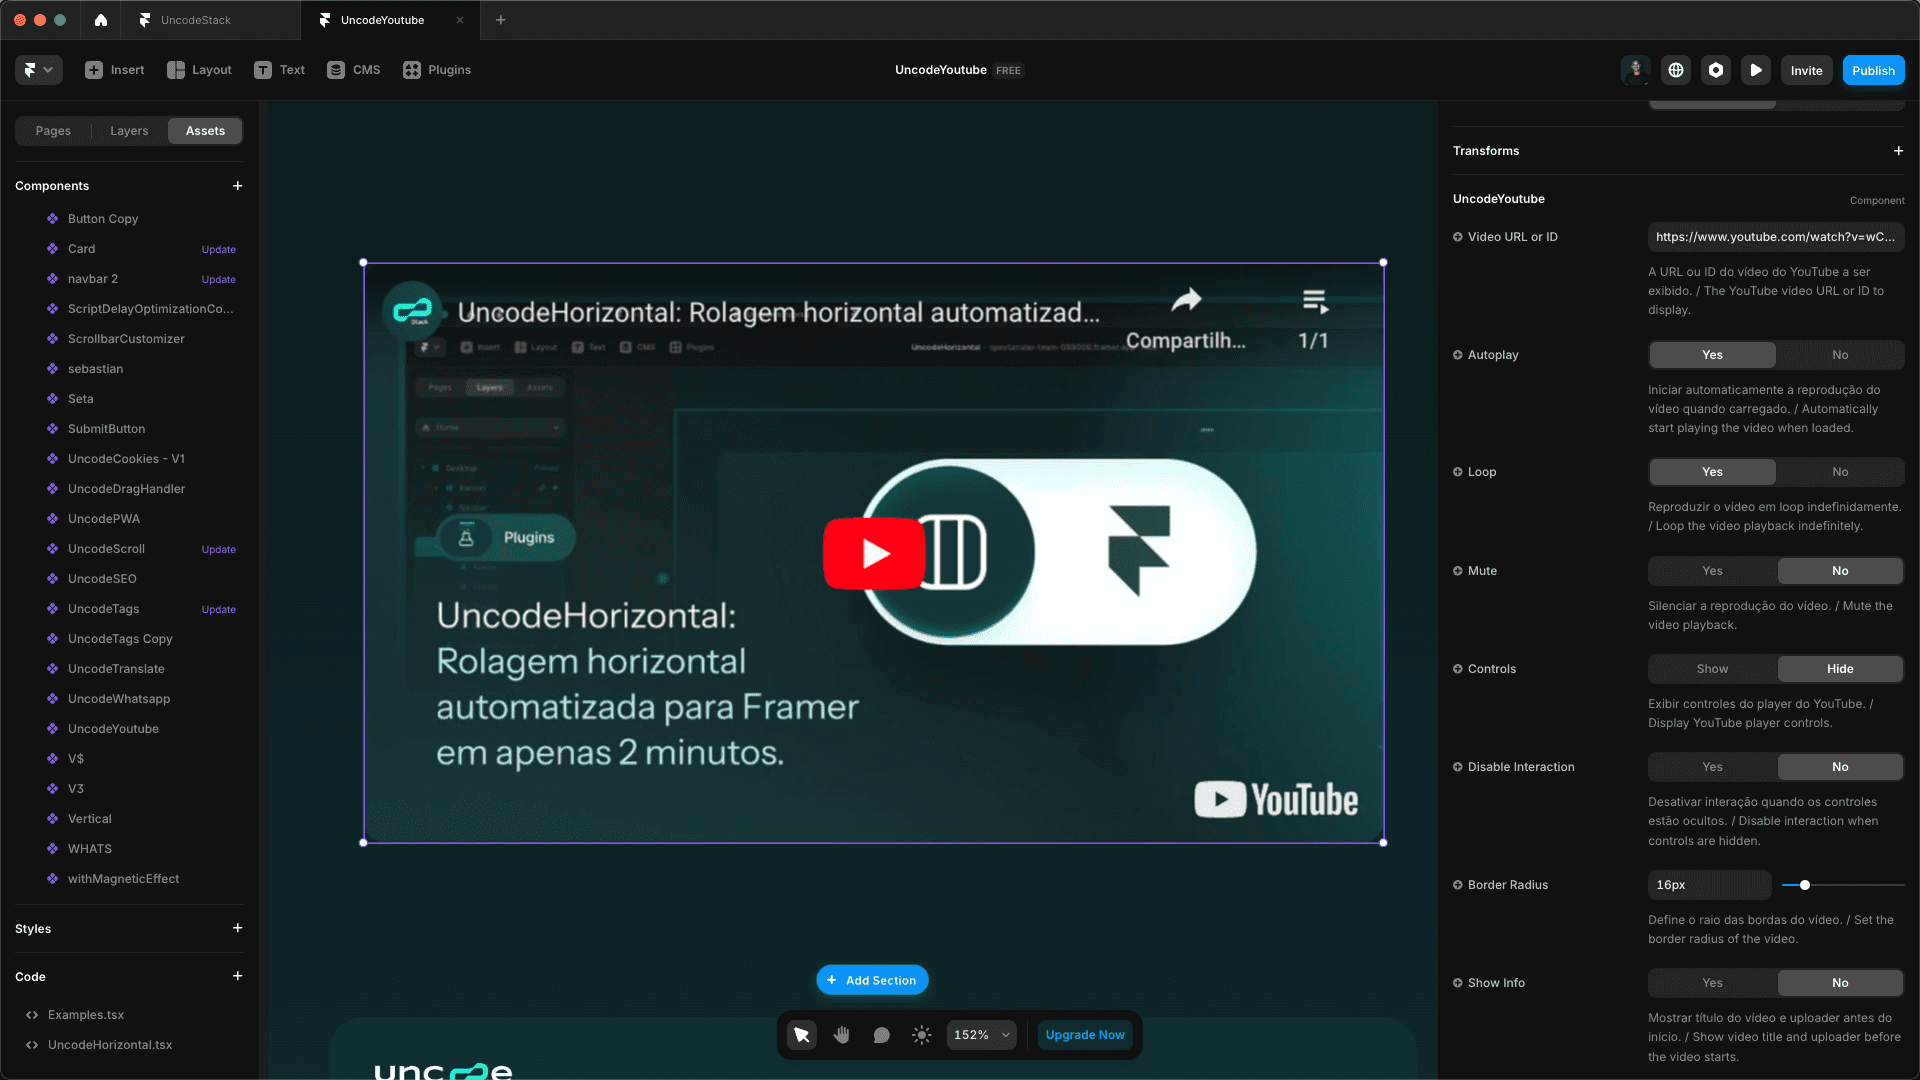The image size is (1920, 1080).
Task: Click the channel avatar in the video
Action: click(412, 311)
